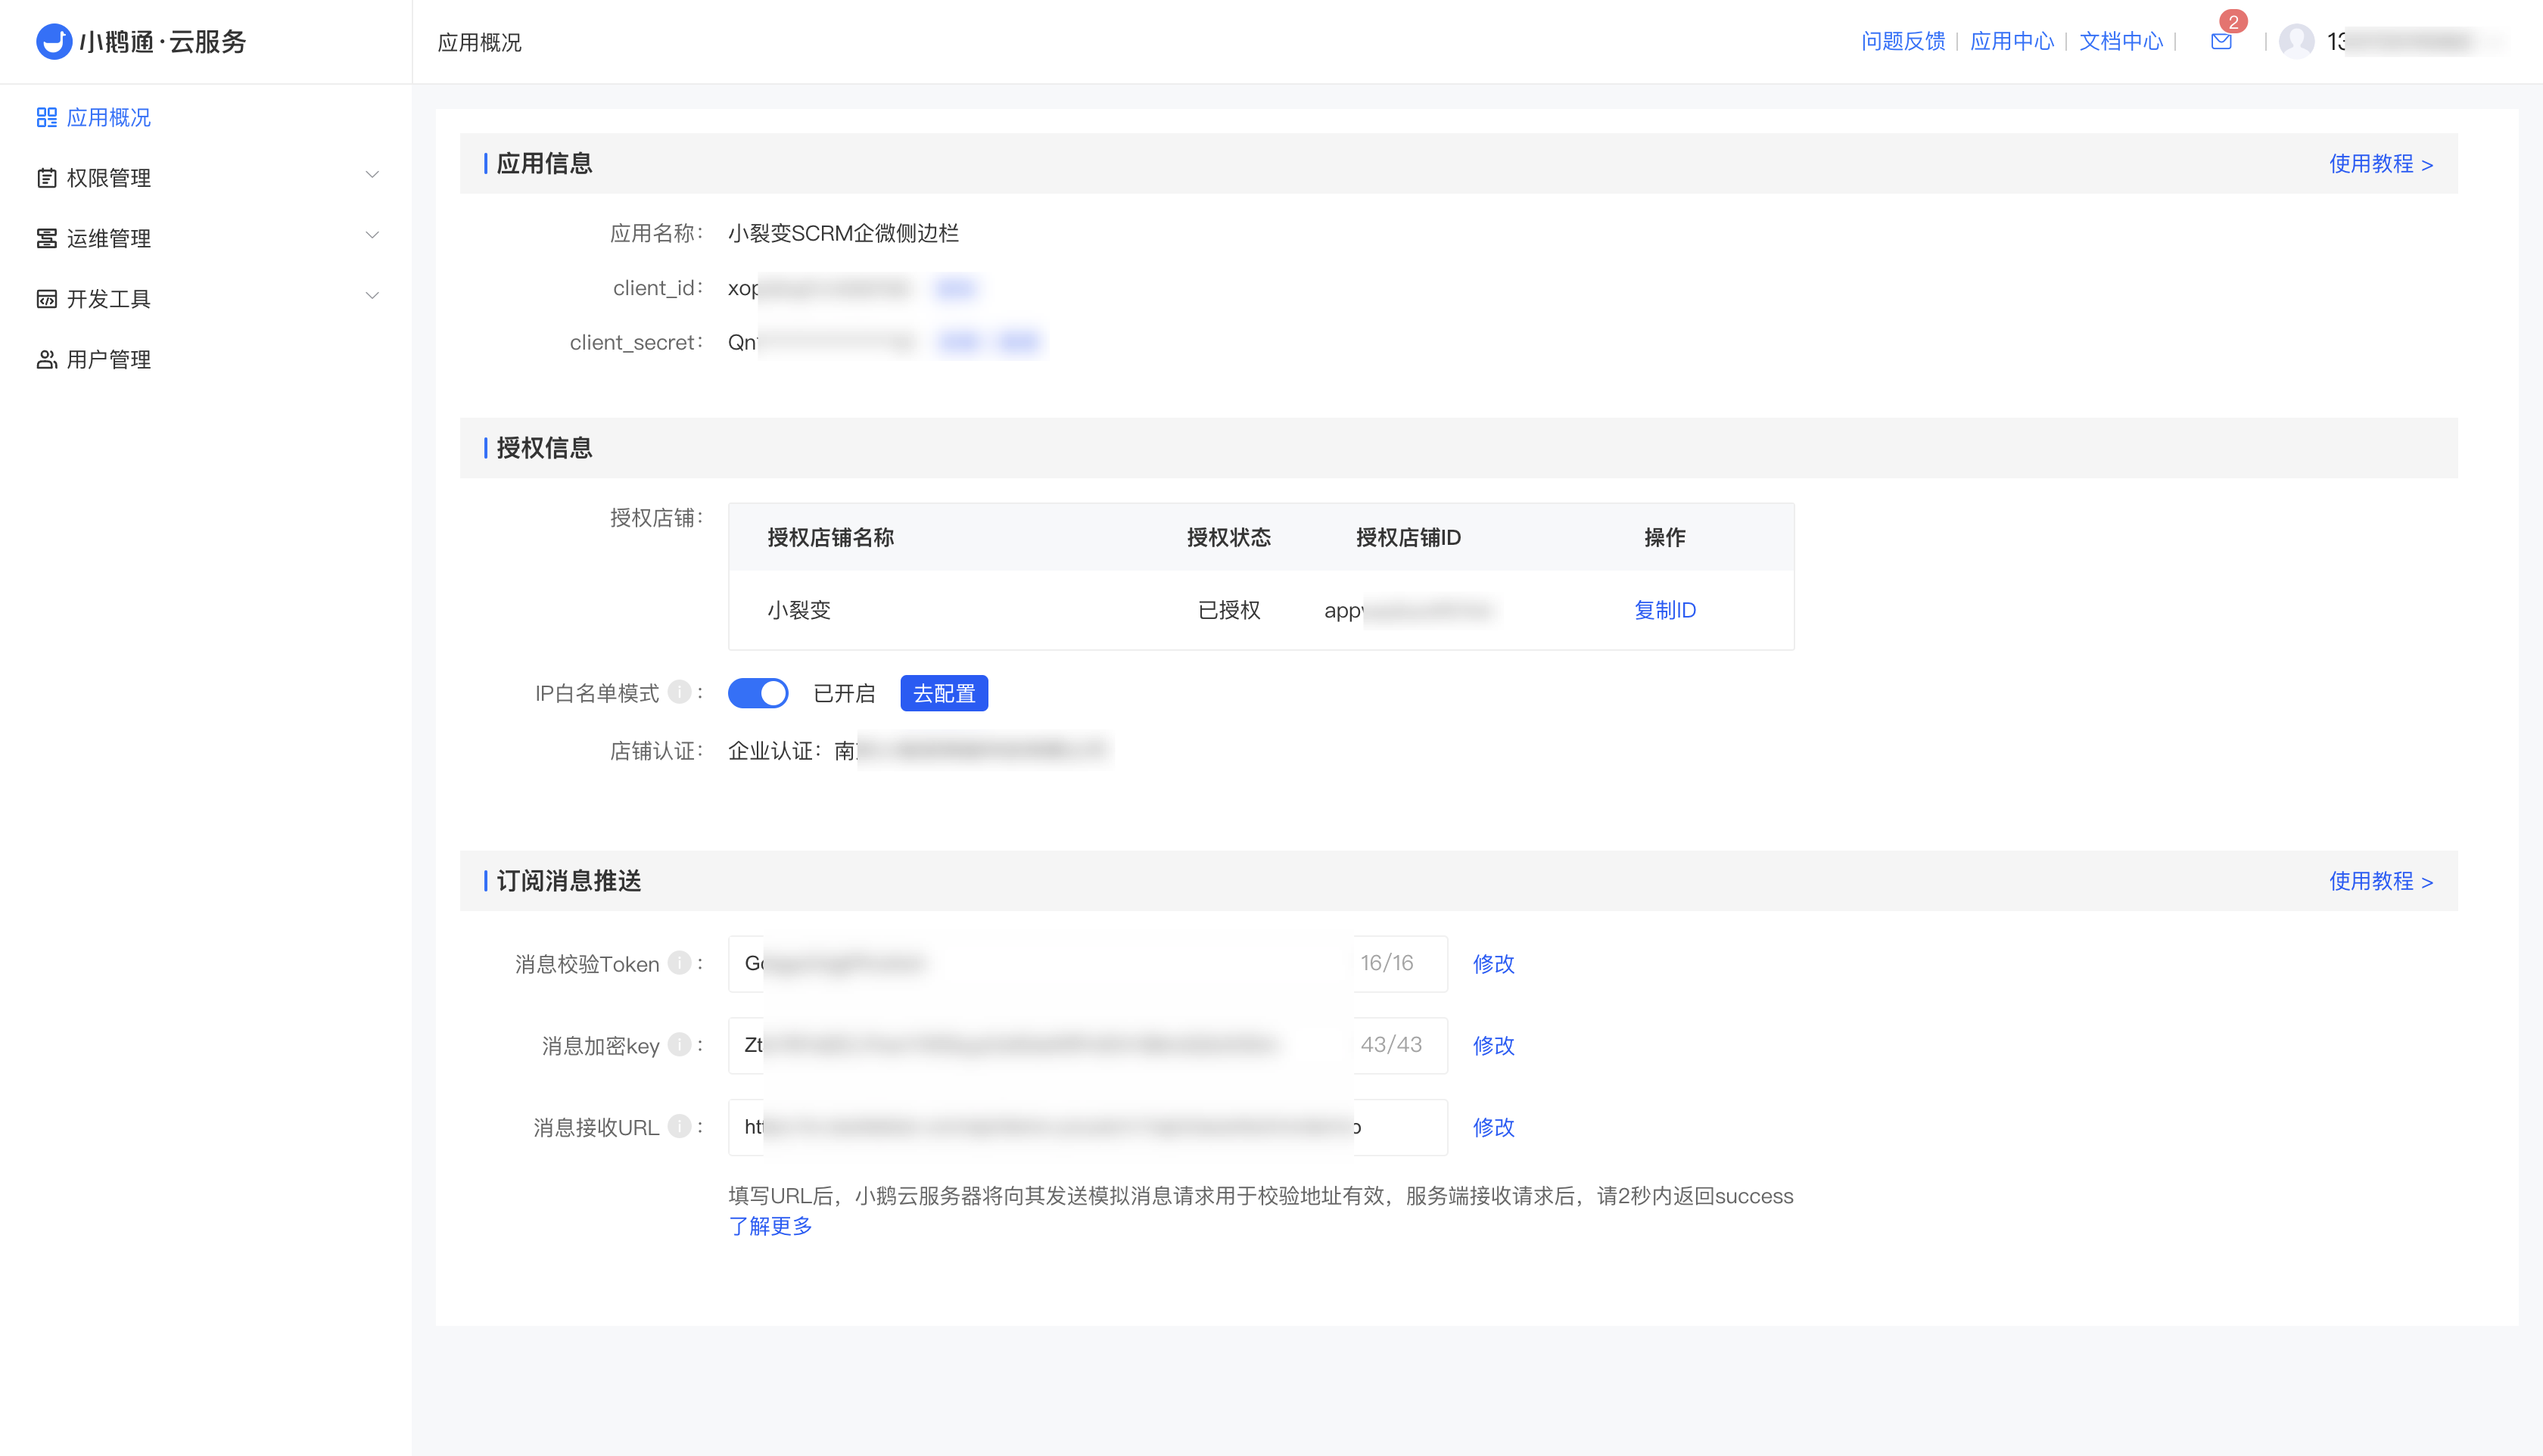Click the 消息校验Token input field
The height and width of the screenshot is (1456, 2543).
tap(1088, 963)
